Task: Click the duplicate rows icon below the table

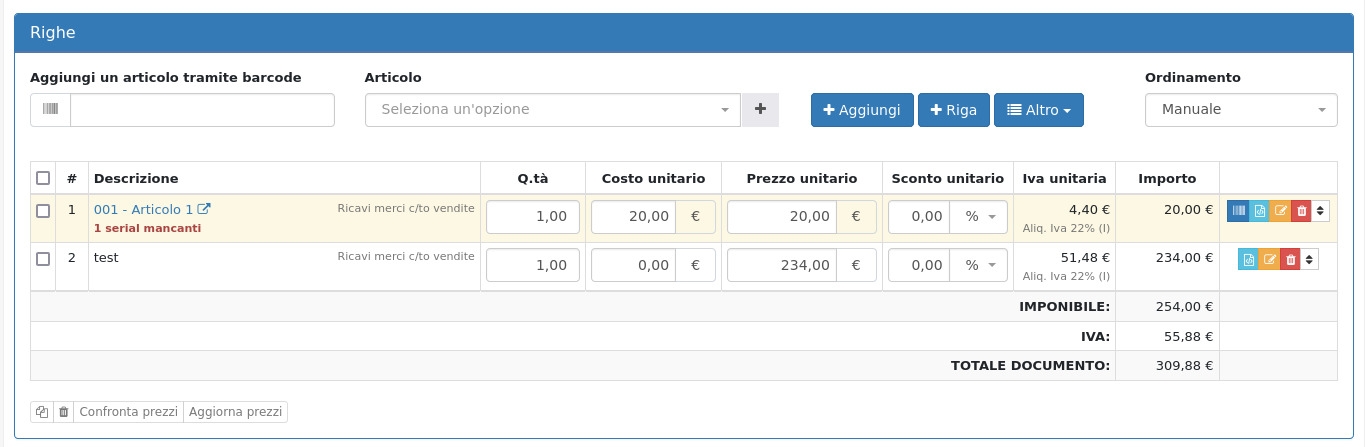Action: [42, 412]
